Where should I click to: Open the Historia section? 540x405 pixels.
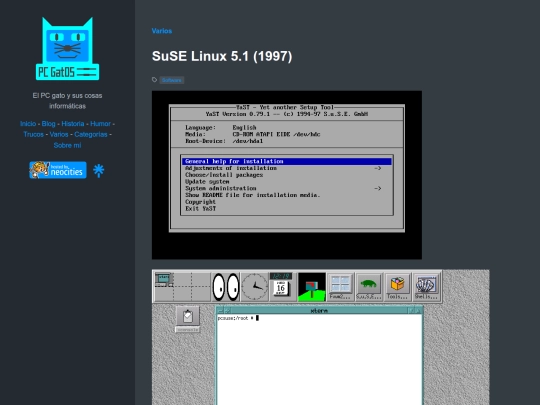(73, 124)
